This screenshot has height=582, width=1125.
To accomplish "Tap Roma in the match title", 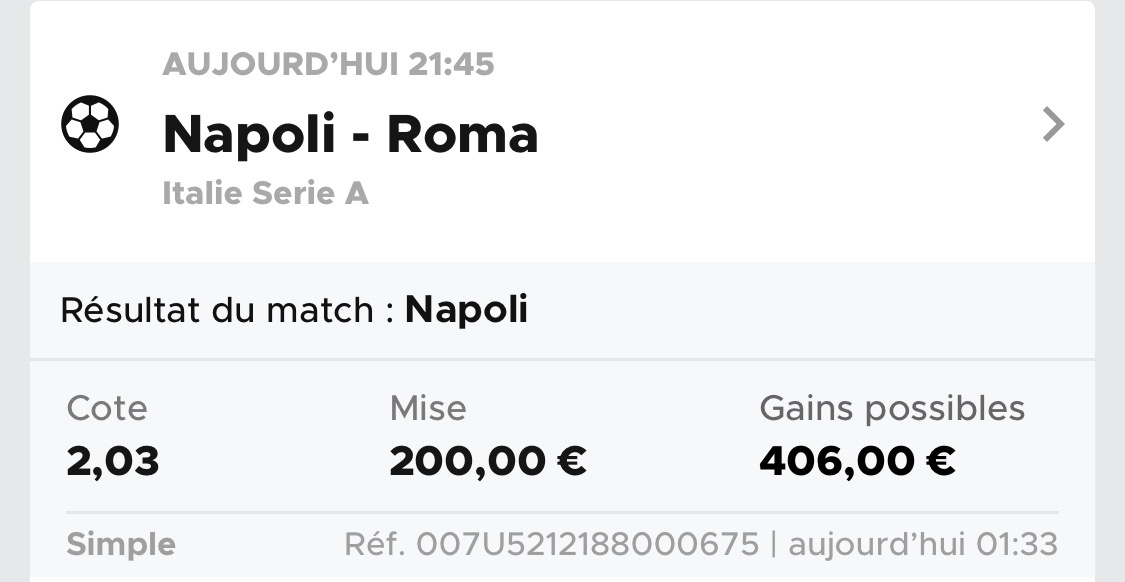I will point(462,134).
